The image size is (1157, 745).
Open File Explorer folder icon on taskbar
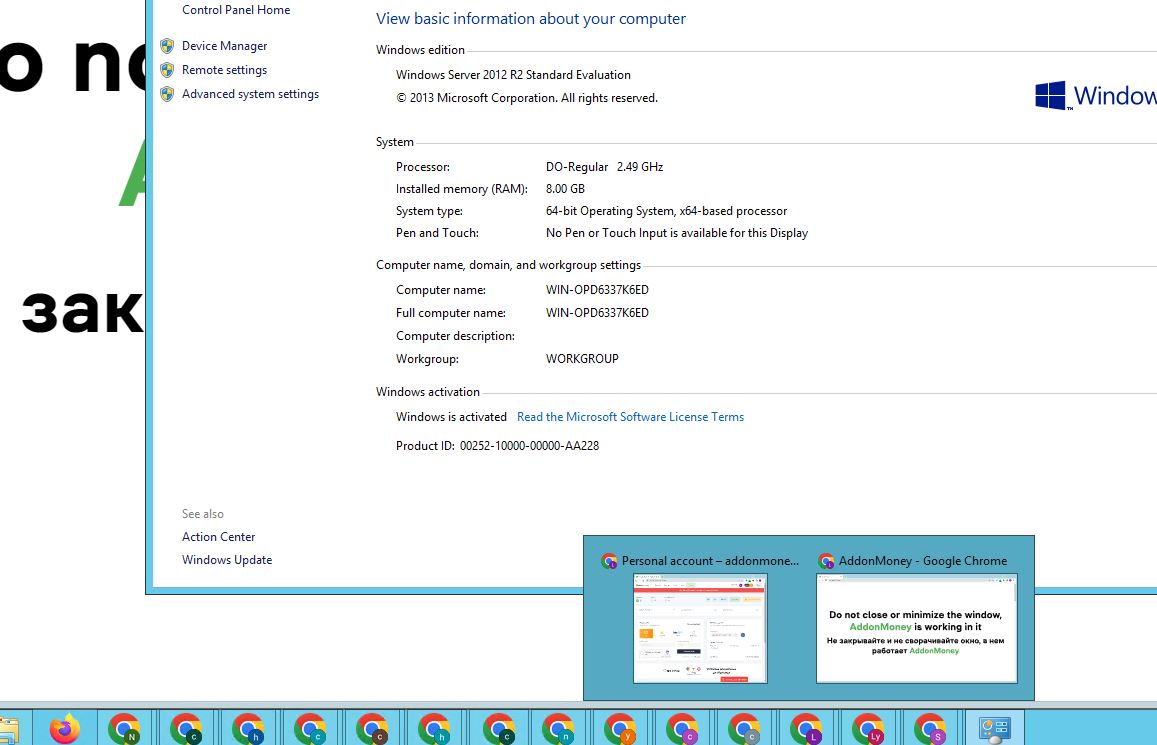click(9, 729)
